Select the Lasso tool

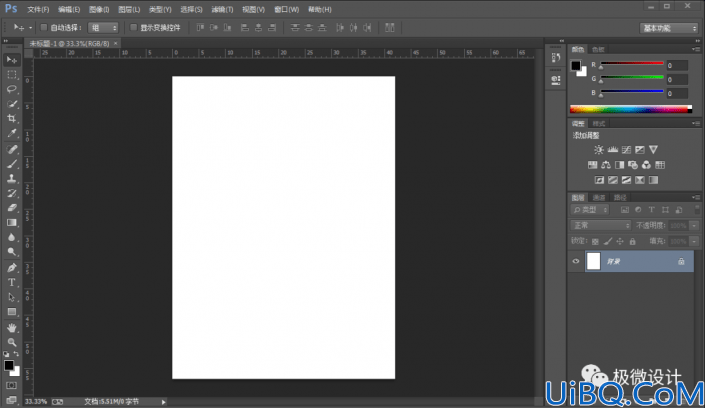[x=12, y=89]
